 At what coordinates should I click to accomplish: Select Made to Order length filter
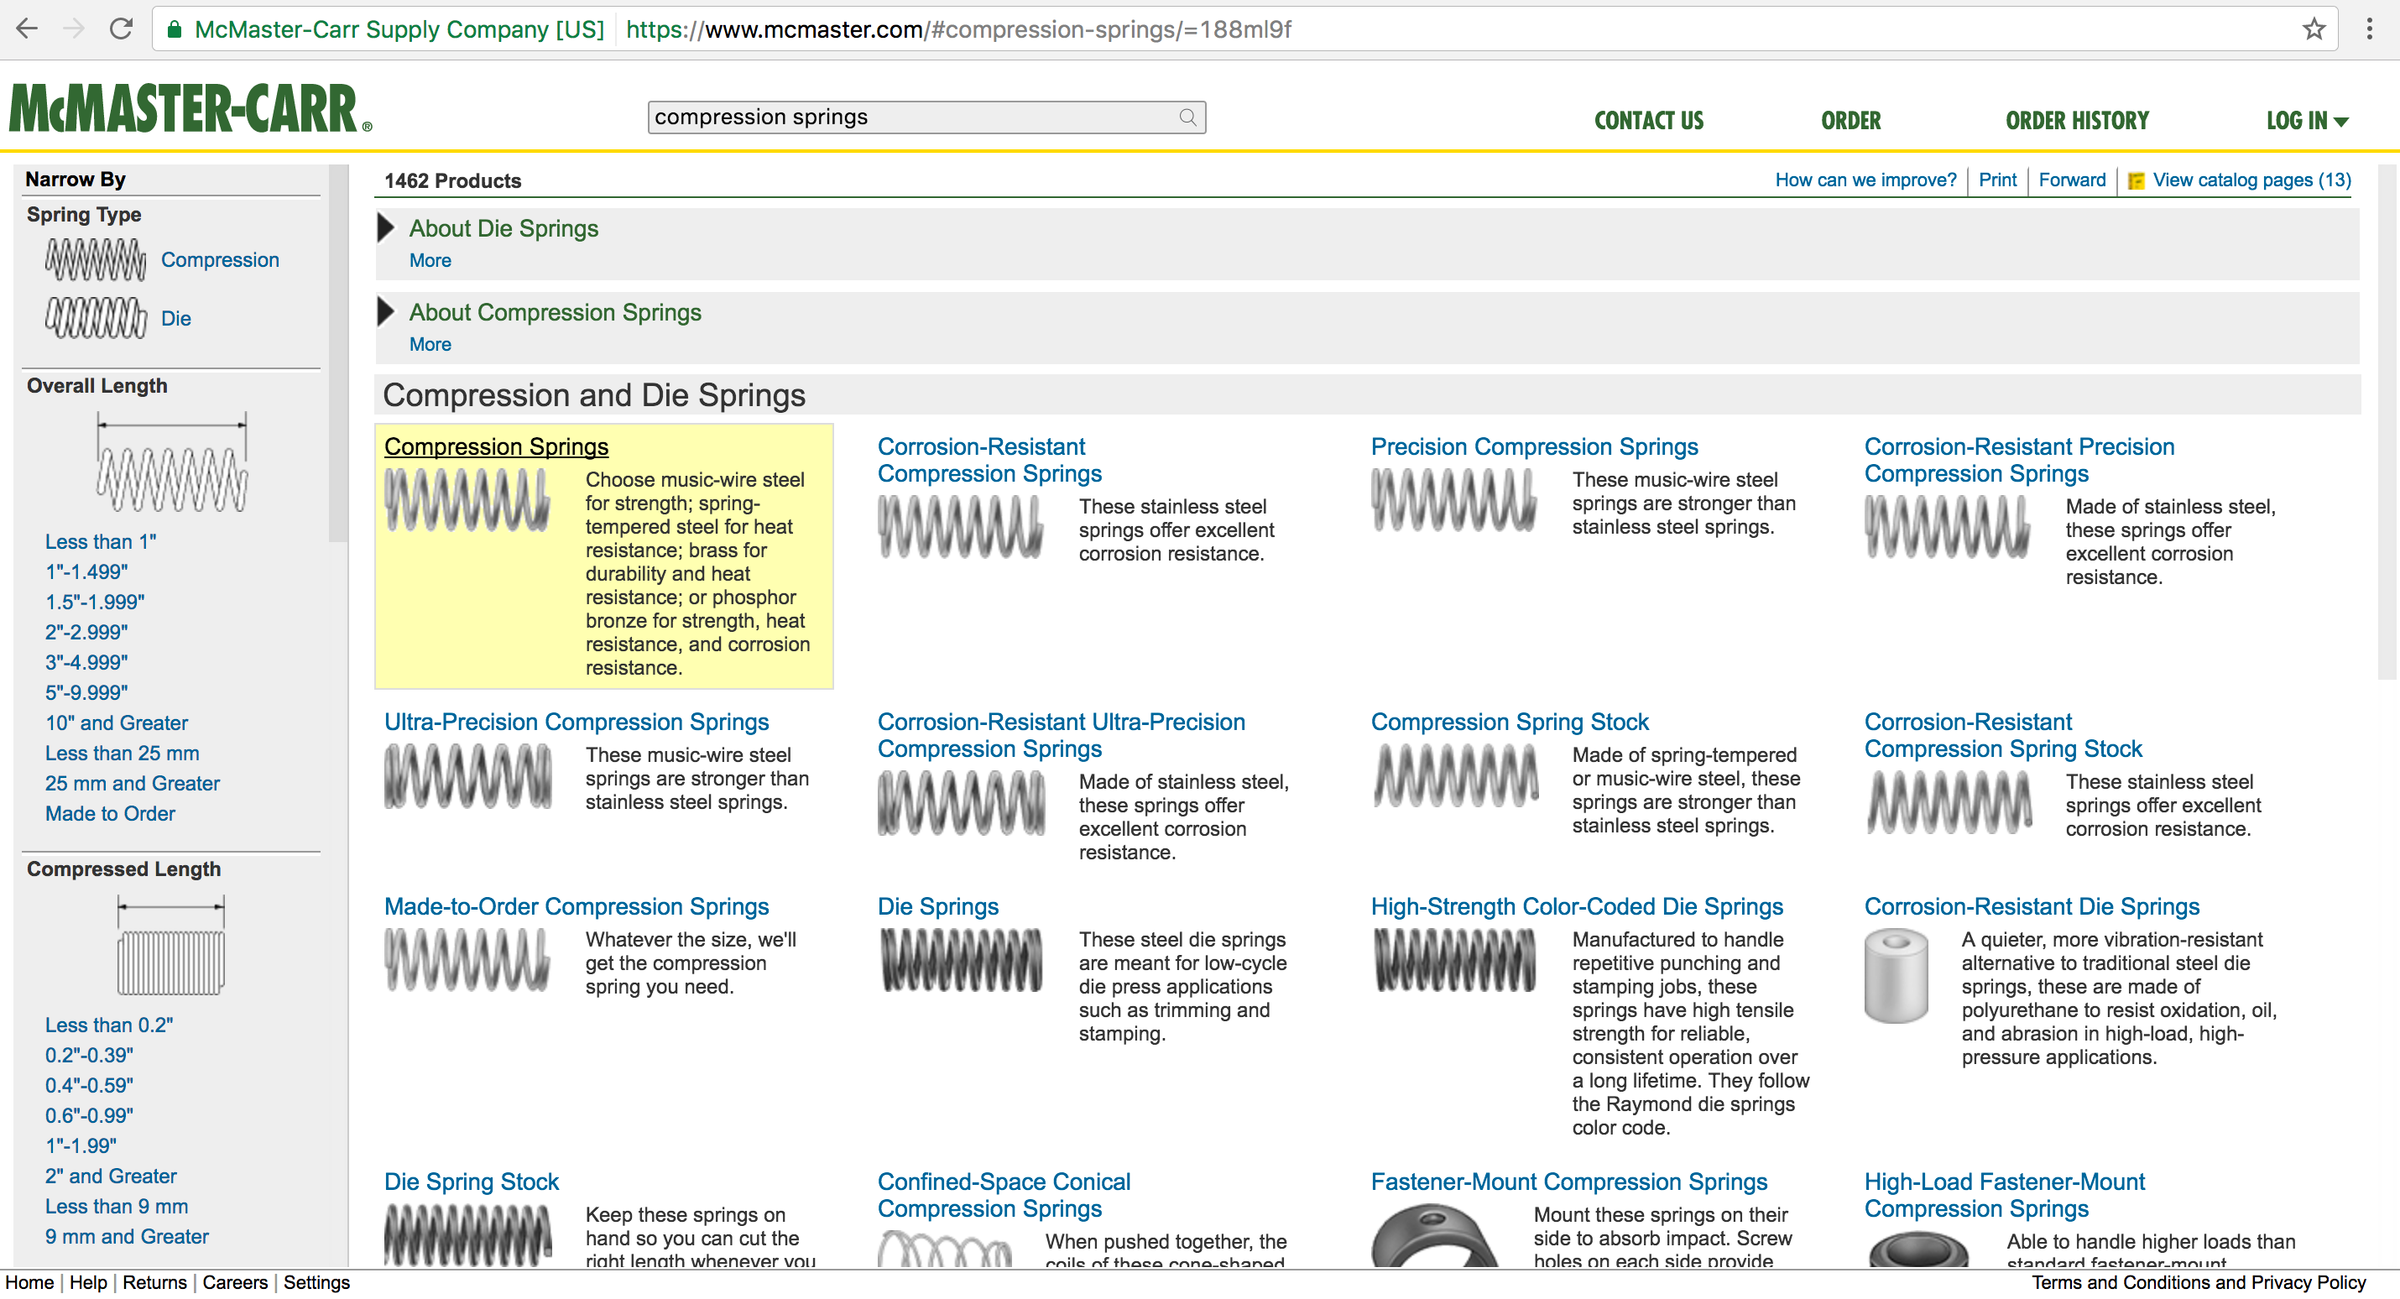coord(110,814)
